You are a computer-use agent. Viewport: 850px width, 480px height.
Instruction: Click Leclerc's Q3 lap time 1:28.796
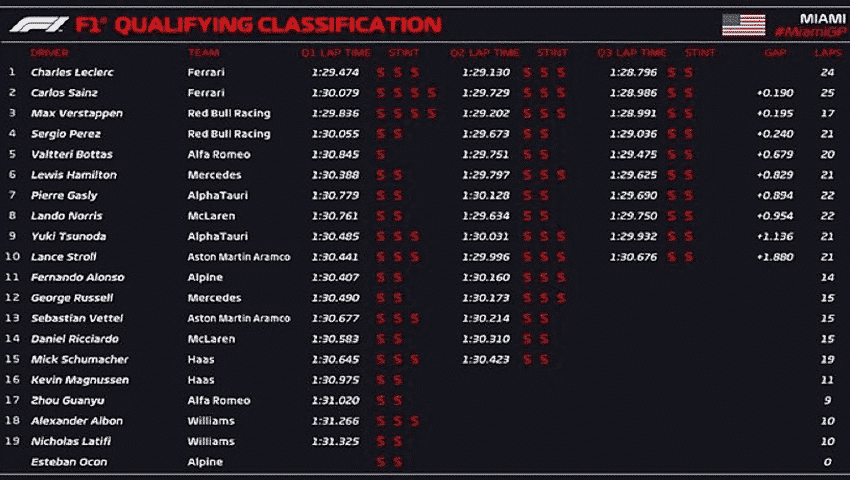[x=633, y=72]
